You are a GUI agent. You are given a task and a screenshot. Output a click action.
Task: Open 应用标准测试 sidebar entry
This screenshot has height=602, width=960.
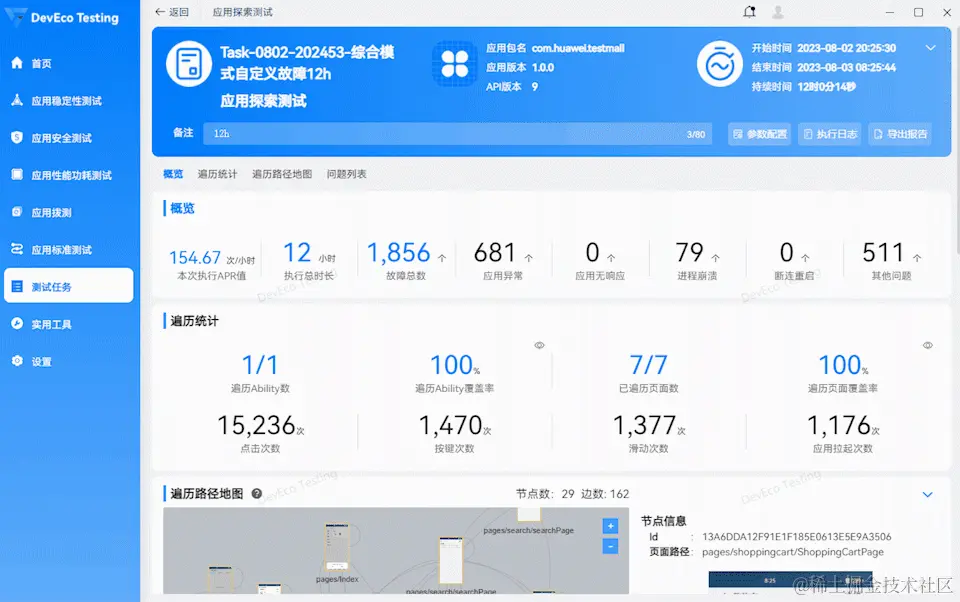[69, 250]
